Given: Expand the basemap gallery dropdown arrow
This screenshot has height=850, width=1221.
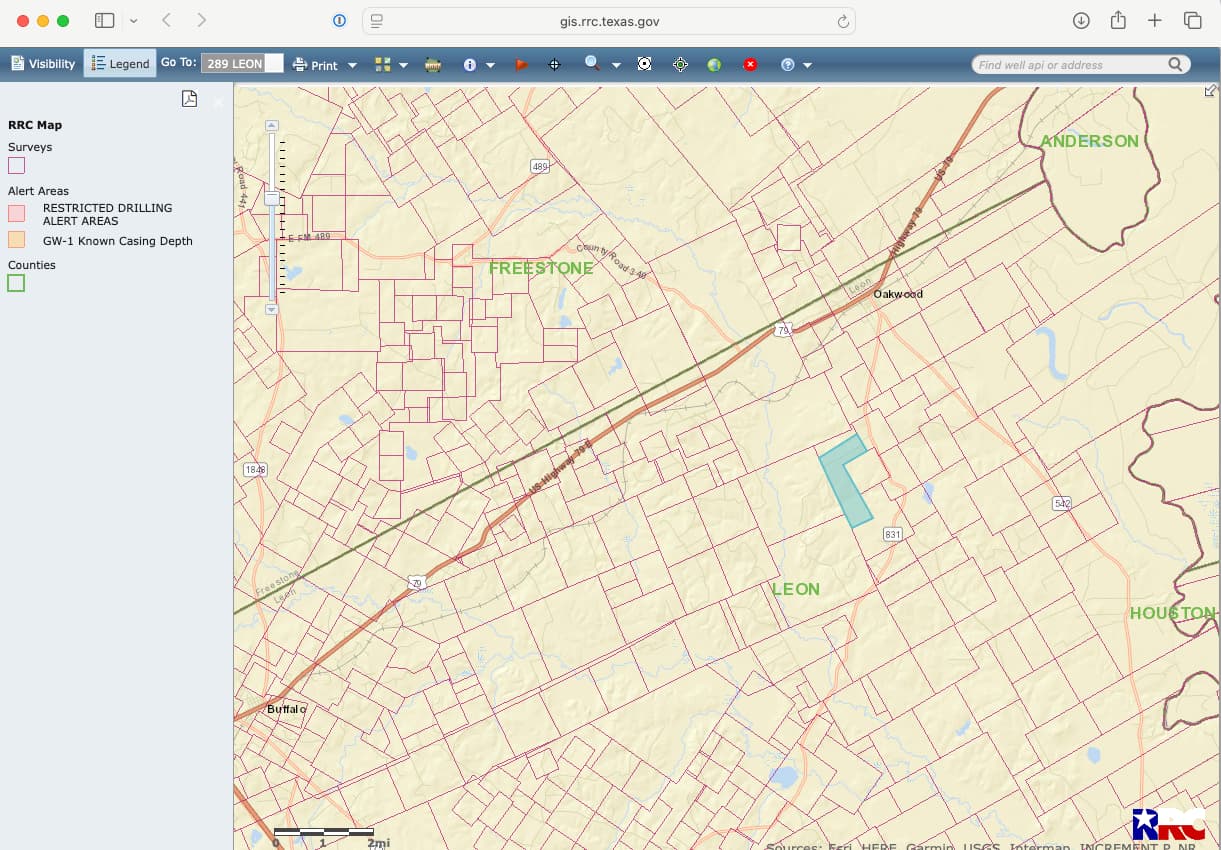Looking at the screenshot, I should 403,65.
